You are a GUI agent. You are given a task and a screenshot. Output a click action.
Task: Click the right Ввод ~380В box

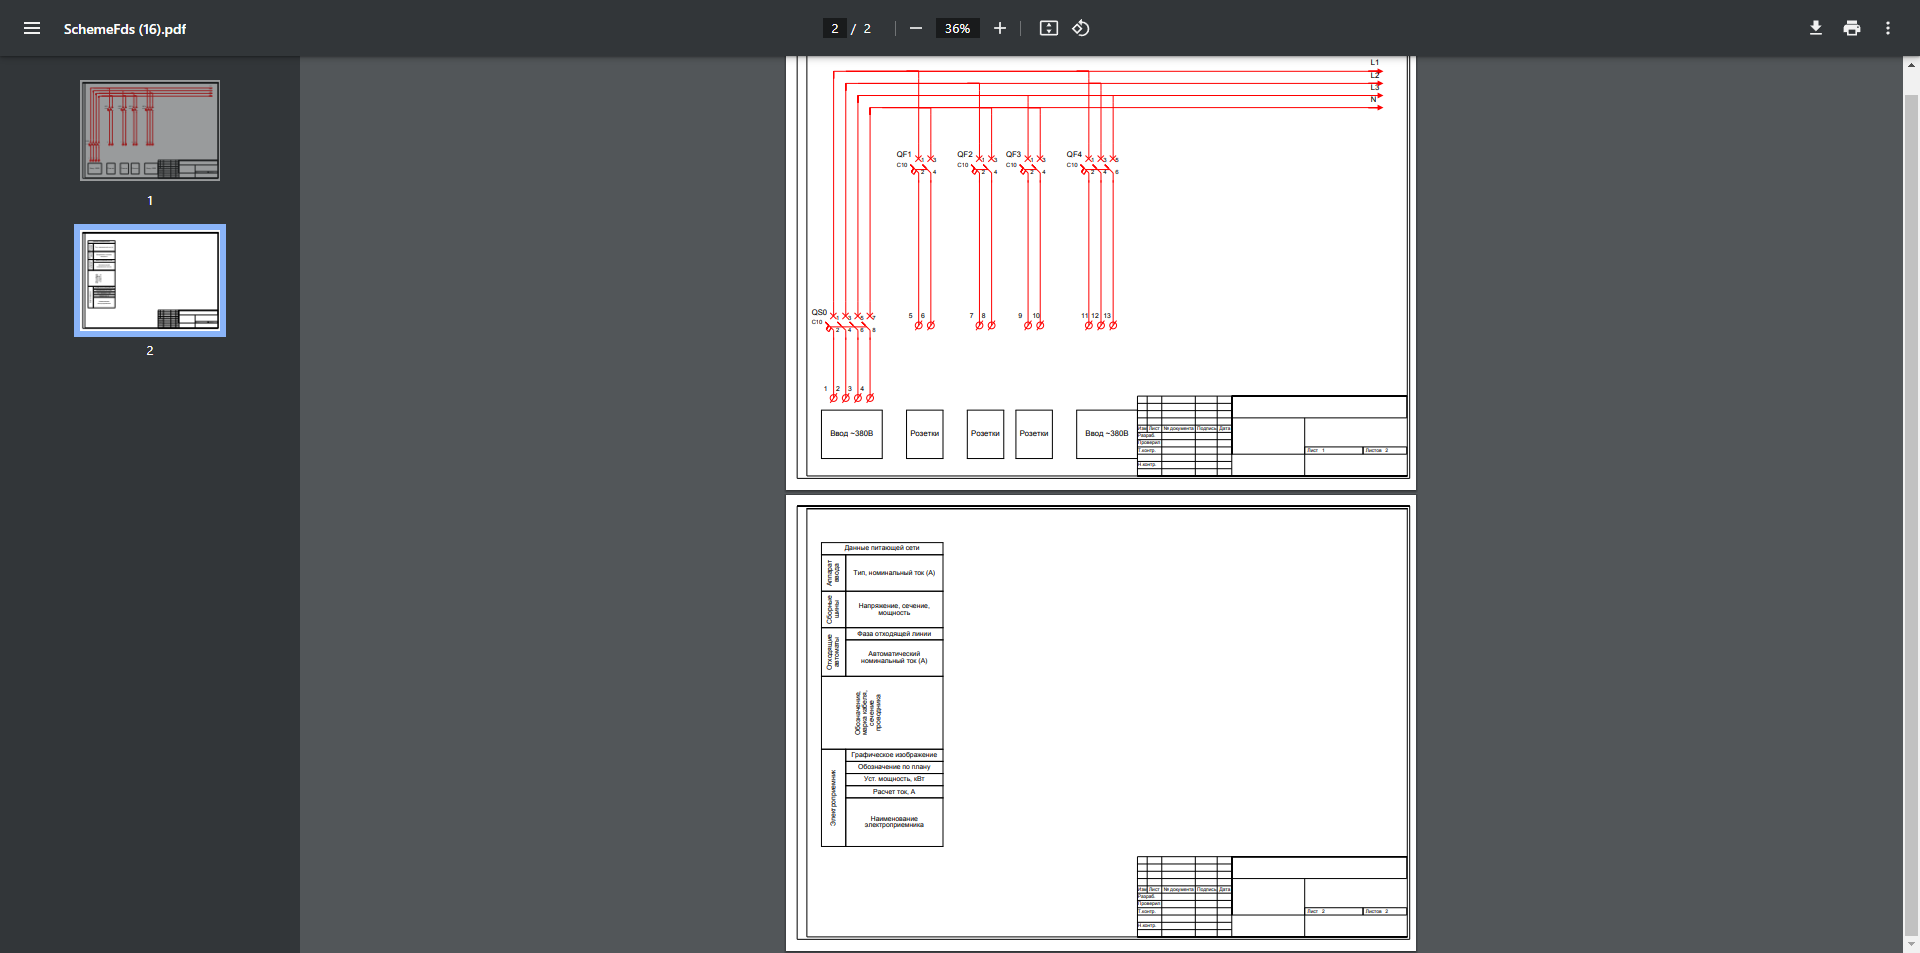pyautogui.click(x=1106, y=434)
